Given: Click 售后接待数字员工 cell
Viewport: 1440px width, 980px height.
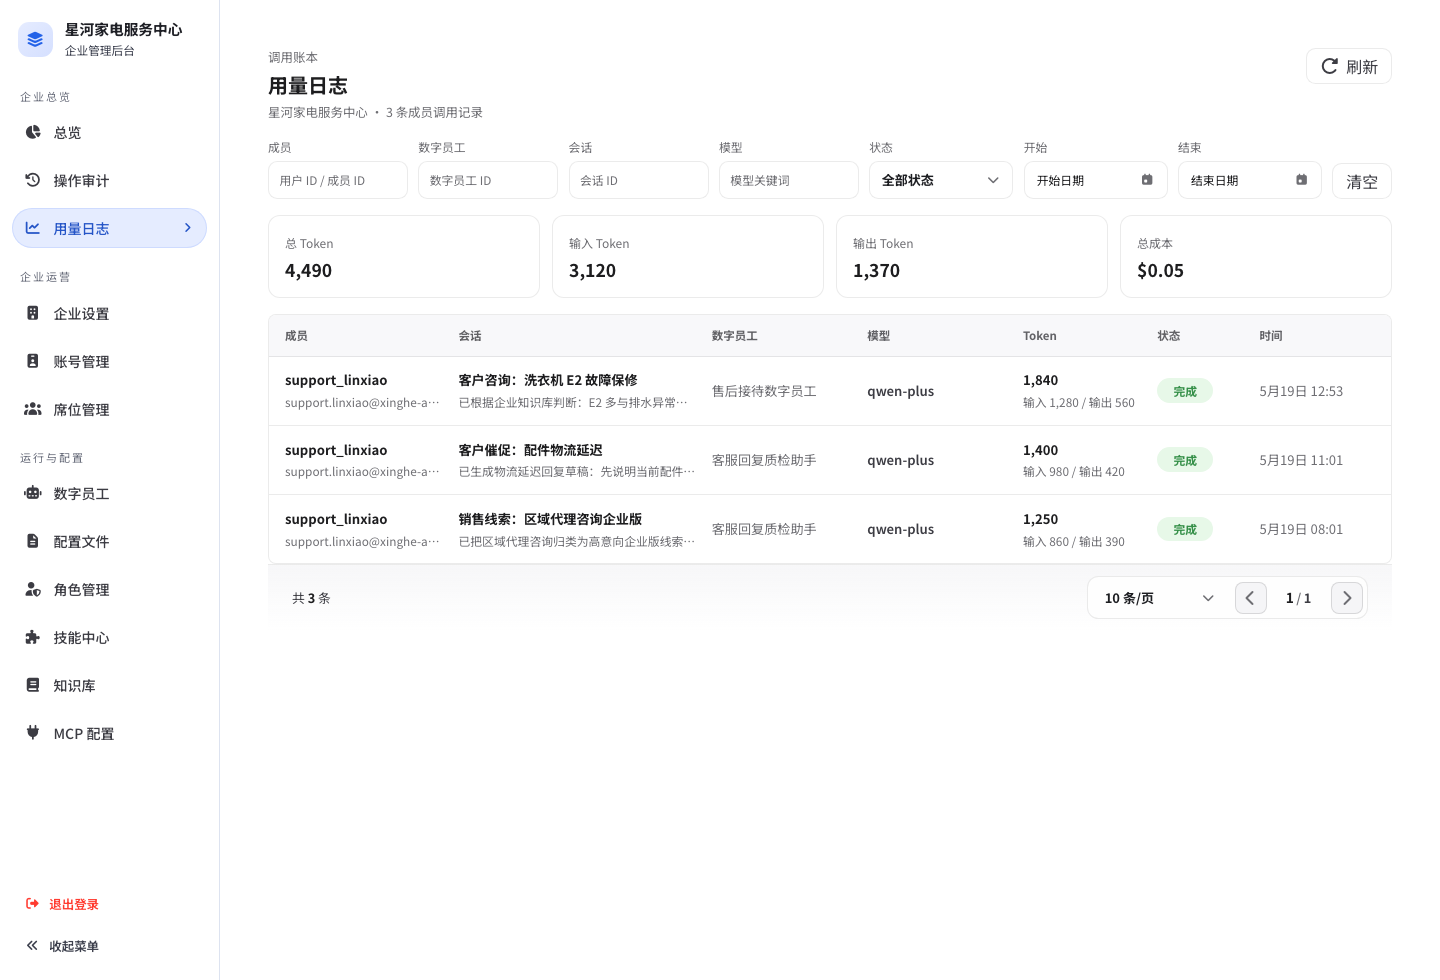Looking at the screenshot, I should coord(764,391).
